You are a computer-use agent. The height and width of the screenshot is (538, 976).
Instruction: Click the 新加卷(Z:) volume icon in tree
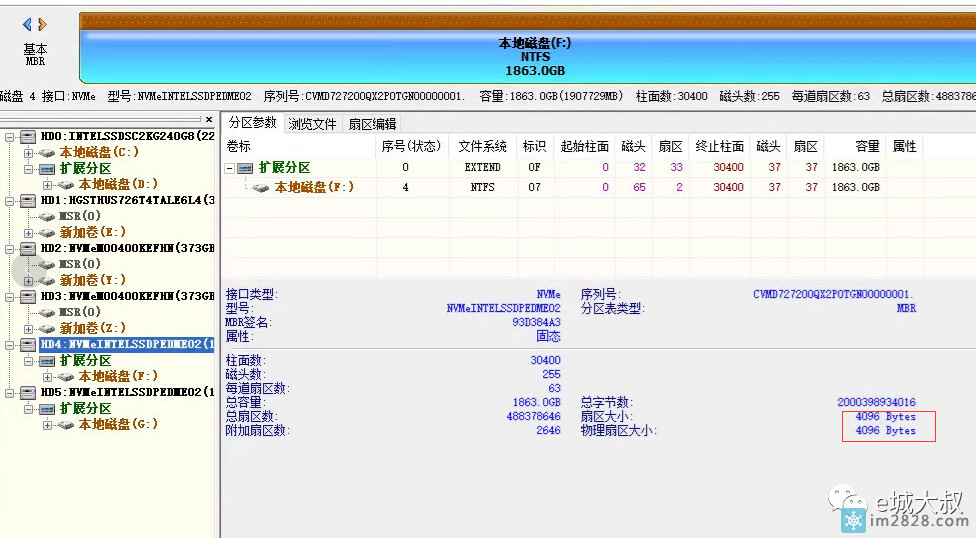48,328
